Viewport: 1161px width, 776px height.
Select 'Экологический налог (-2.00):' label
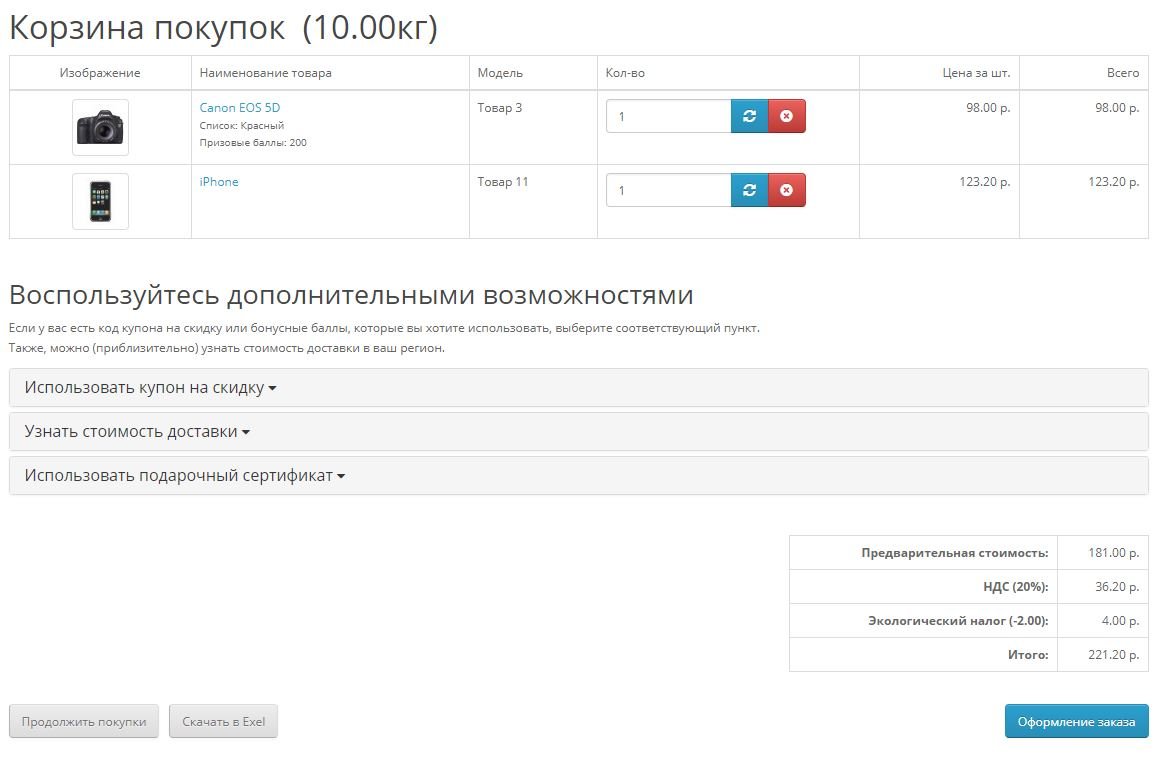pyautogui.click(x=959, y=621)
